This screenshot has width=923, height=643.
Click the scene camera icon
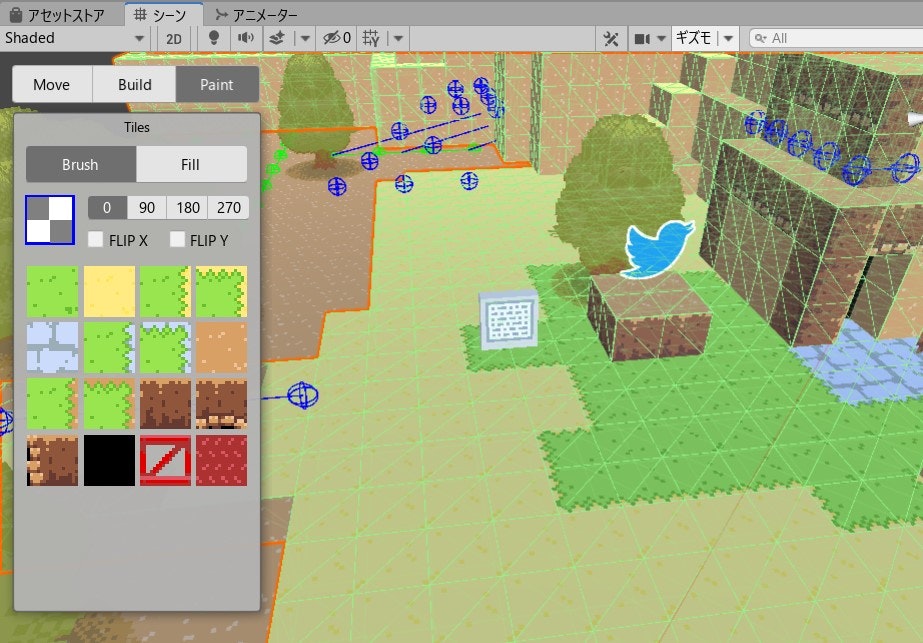click(x=641, y=39)
